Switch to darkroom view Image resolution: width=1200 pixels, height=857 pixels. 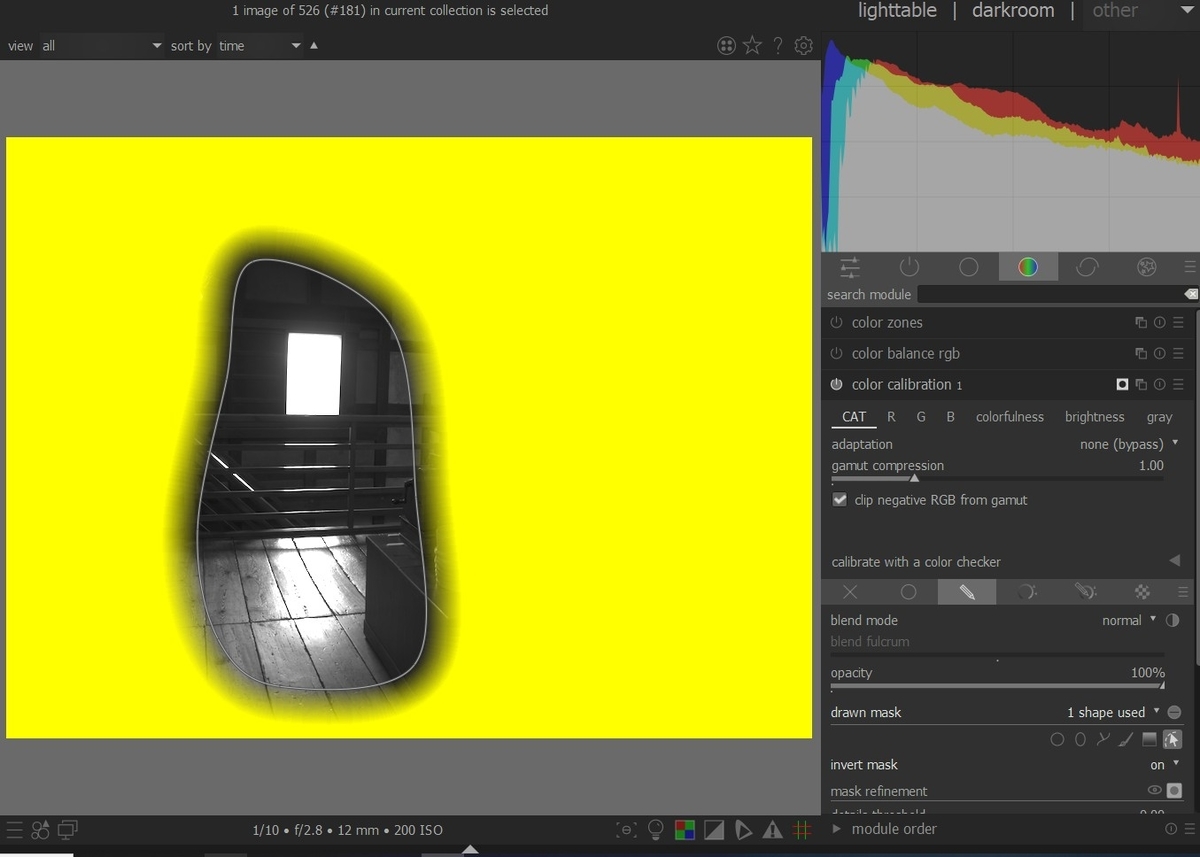pos(1013,11)
